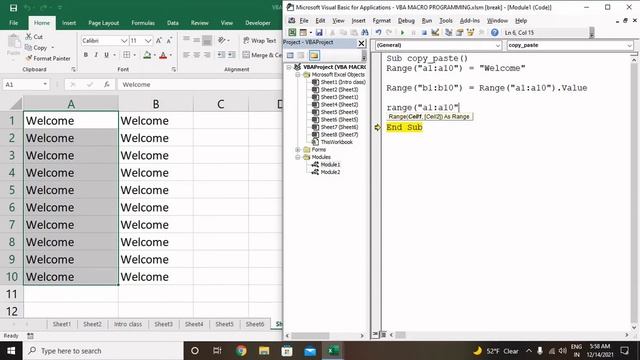The image size is (640, 360).
Task: Click the column C header in Excel
Action: pos(220,104)
